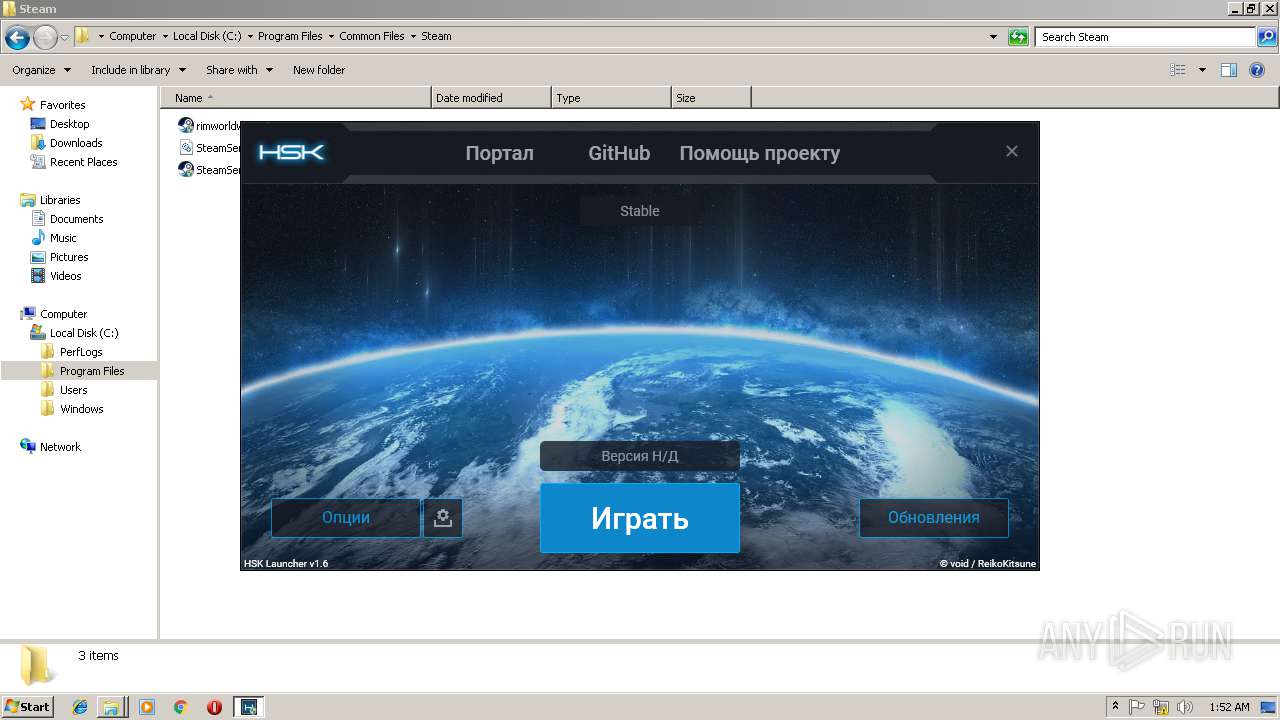Click Common Files in address breadcrumb
This screenshot has height=720, width=1280.
tap(372, 36)
